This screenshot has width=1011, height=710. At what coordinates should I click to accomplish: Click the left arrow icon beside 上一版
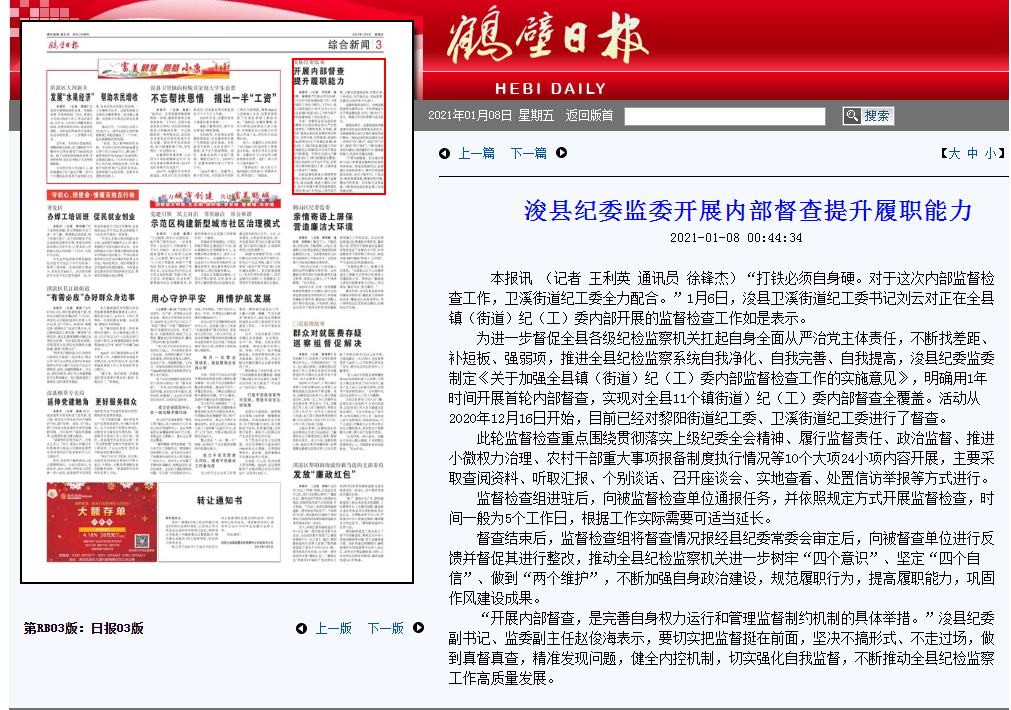[x=301, y=628]
